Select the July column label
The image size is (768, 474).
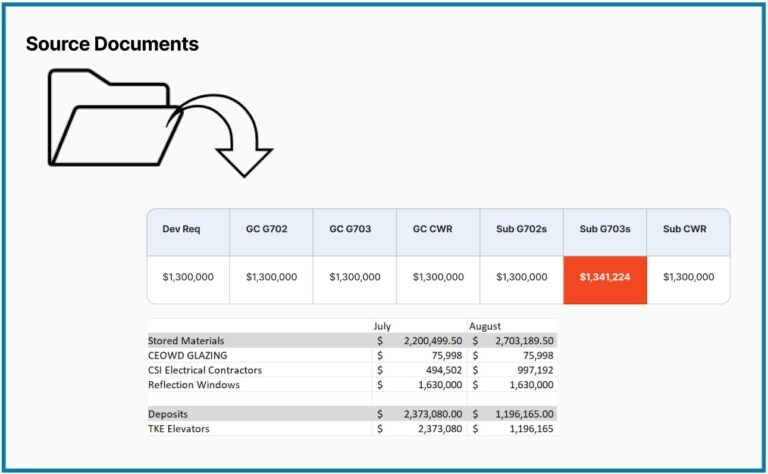pyautogui.click(x=382, y=326)
